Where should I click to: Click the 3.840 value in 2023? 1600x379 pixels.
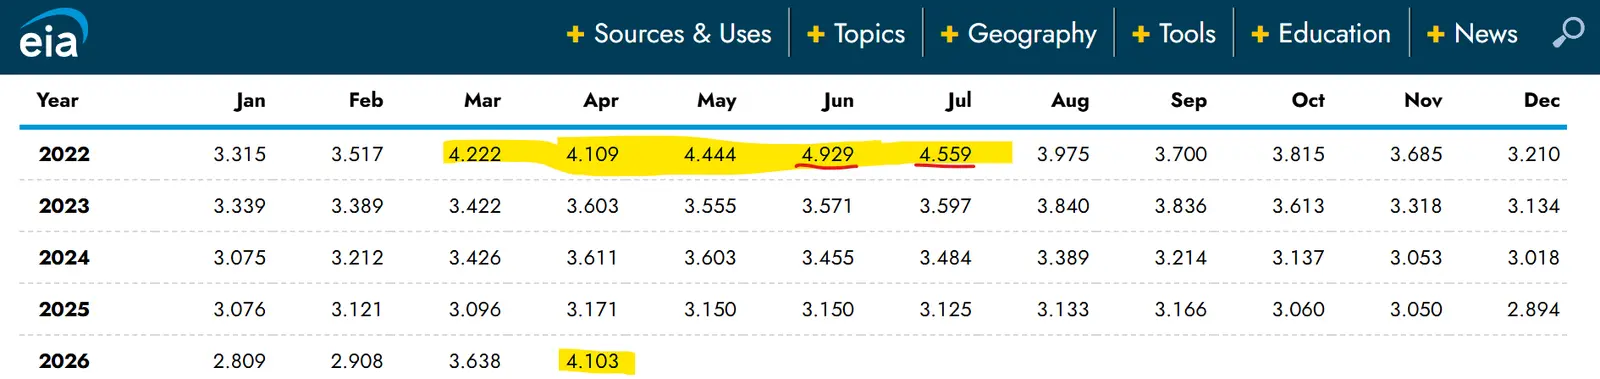[1063, 206]
